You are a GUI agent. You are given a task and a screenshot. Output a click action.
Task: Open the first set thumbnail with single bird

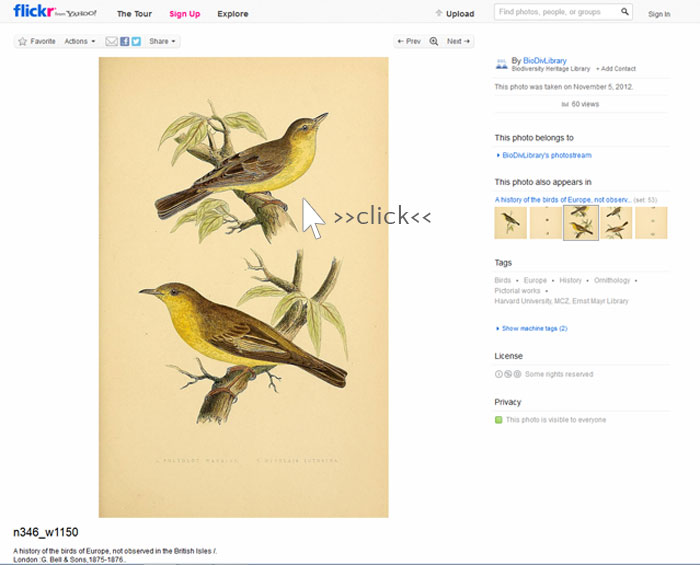pyautogui.click(x=511, y=223)
